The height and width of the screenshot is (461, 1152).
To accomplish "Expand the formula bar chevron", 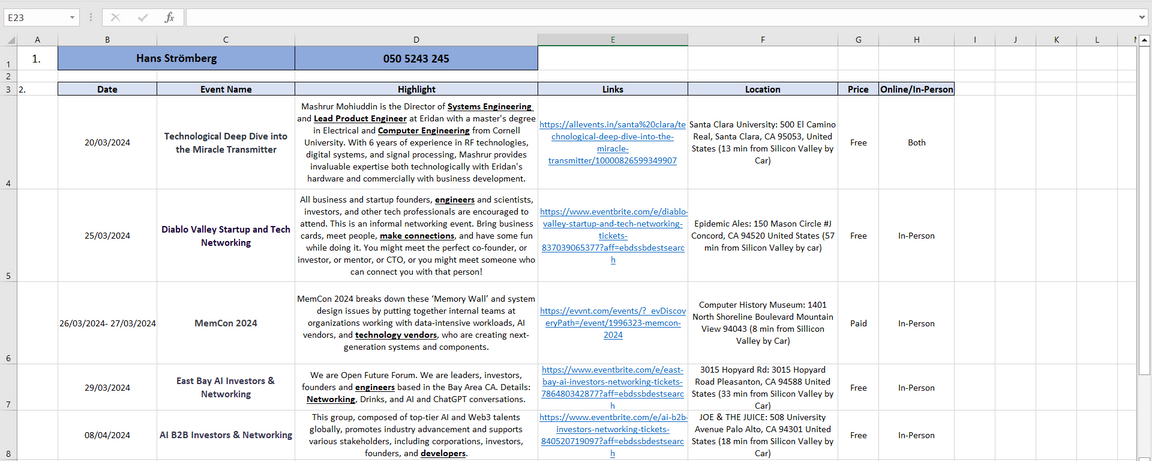I will [1142, 18].
